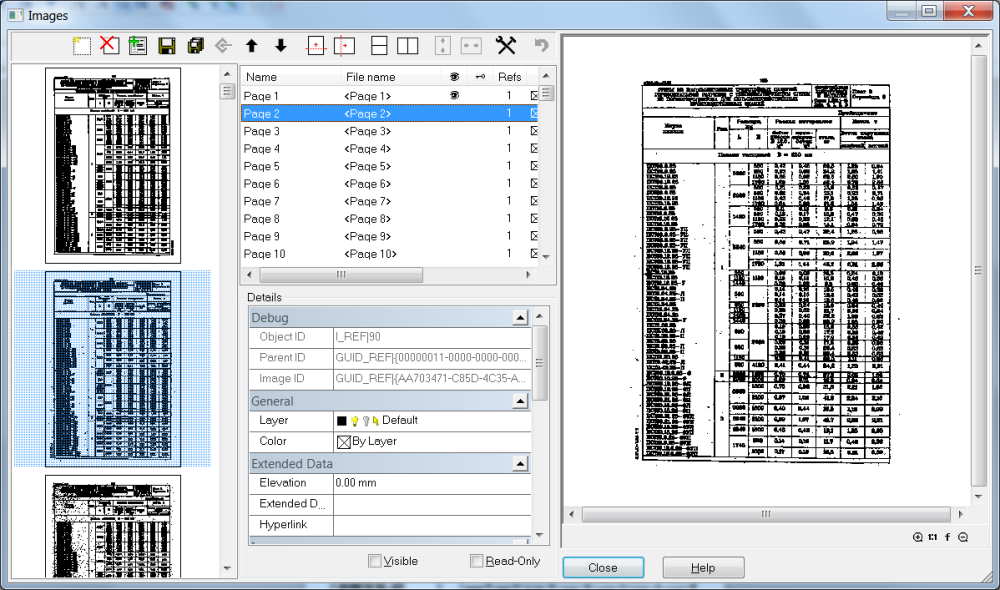Click the Hyperlink value field
The image size is (1000, 590).
pos(432,525)
